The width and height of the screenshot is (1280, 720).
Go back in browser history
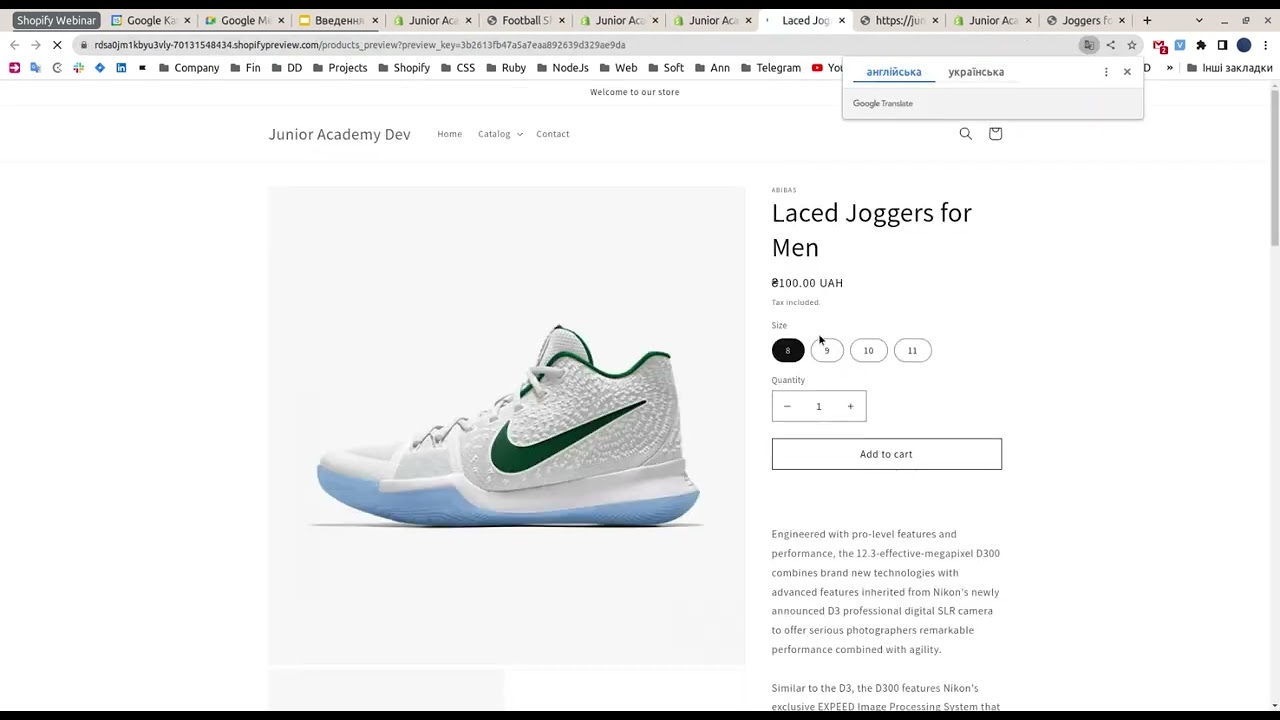click(14, 45)
